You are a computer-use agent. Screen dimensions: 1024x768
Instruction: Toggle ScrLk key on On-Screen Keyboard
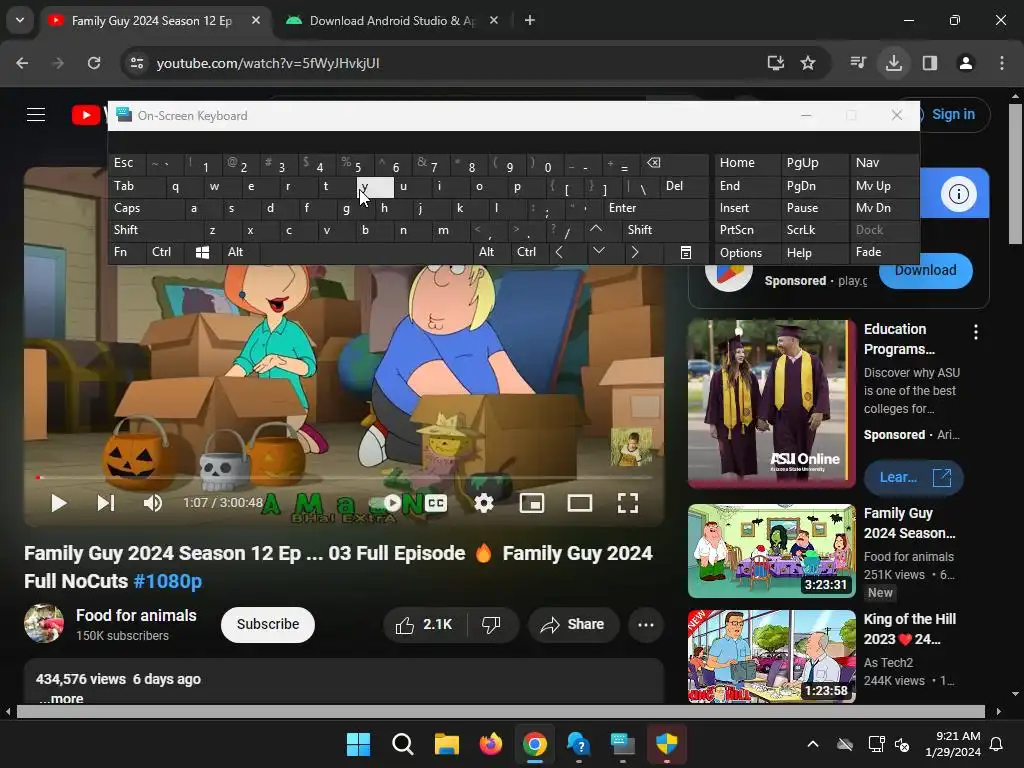pyautogui.click(x=814, y=230)
